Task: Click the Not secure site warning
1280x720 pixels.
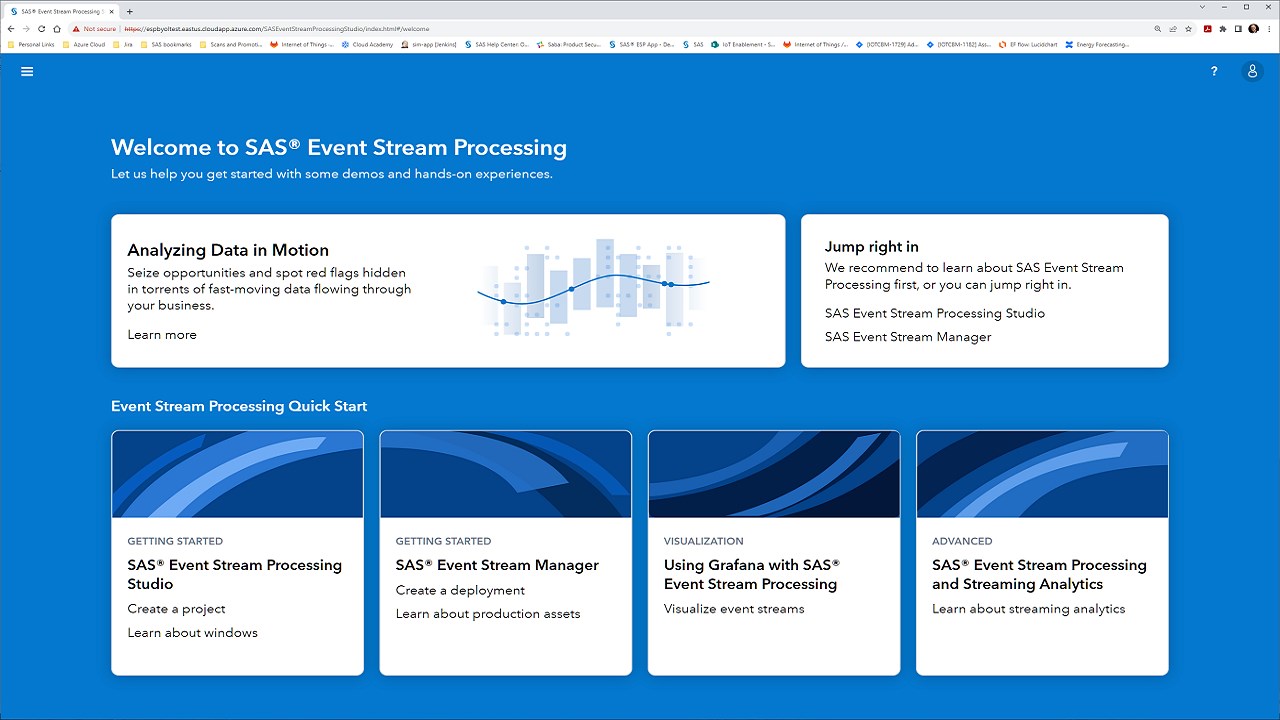Action: tap(94, 29)
